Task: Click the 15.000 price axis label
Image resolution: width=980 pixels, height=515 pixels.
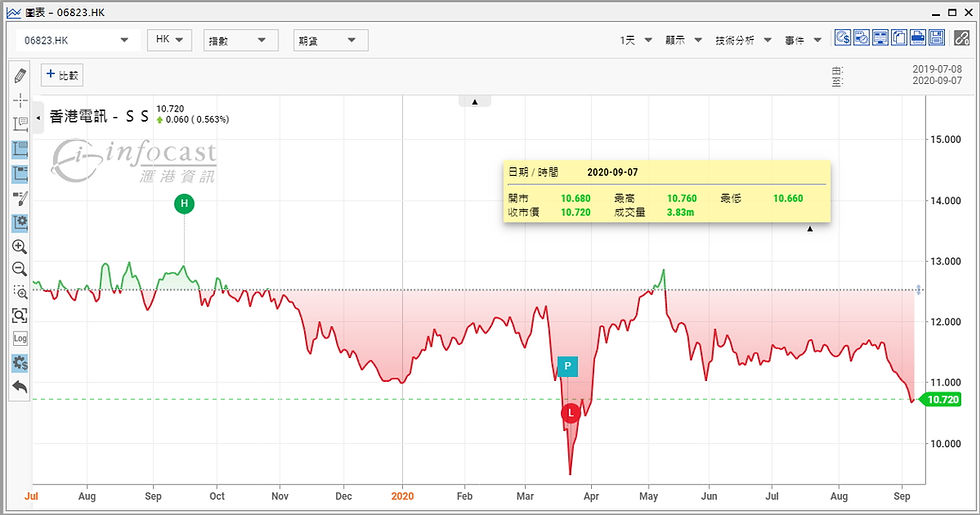Action: point(946,139)
